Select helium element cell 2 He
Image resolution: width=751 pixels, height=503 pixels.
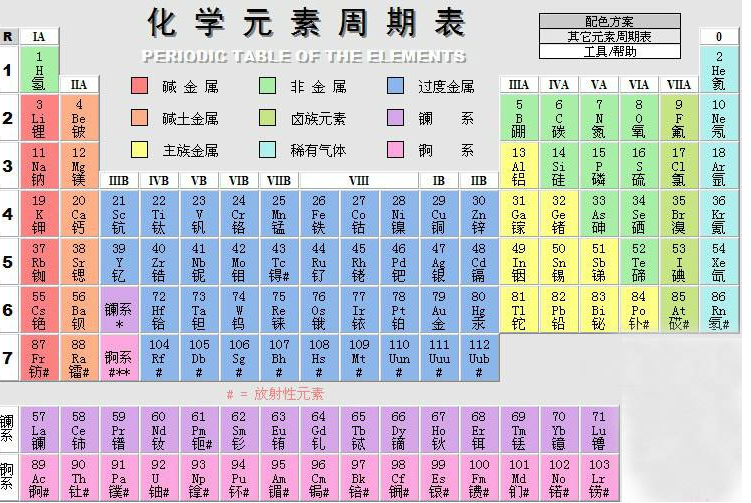(x=718, y=70)
